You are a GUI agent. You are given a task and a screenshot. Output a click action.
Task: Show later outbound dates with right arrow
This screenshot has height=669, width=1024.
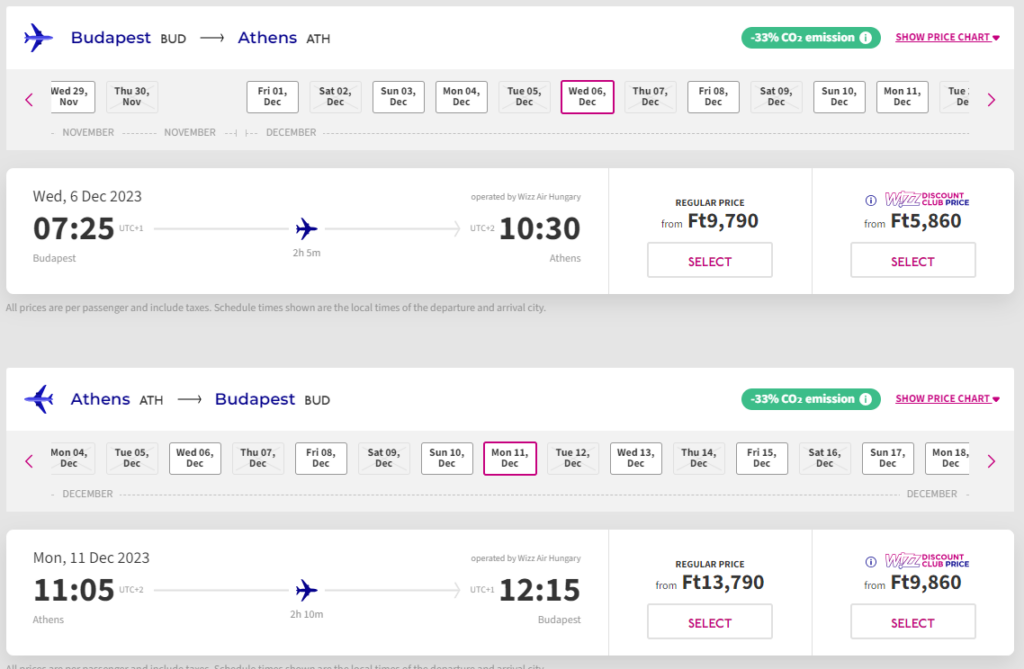click(991, 100)
